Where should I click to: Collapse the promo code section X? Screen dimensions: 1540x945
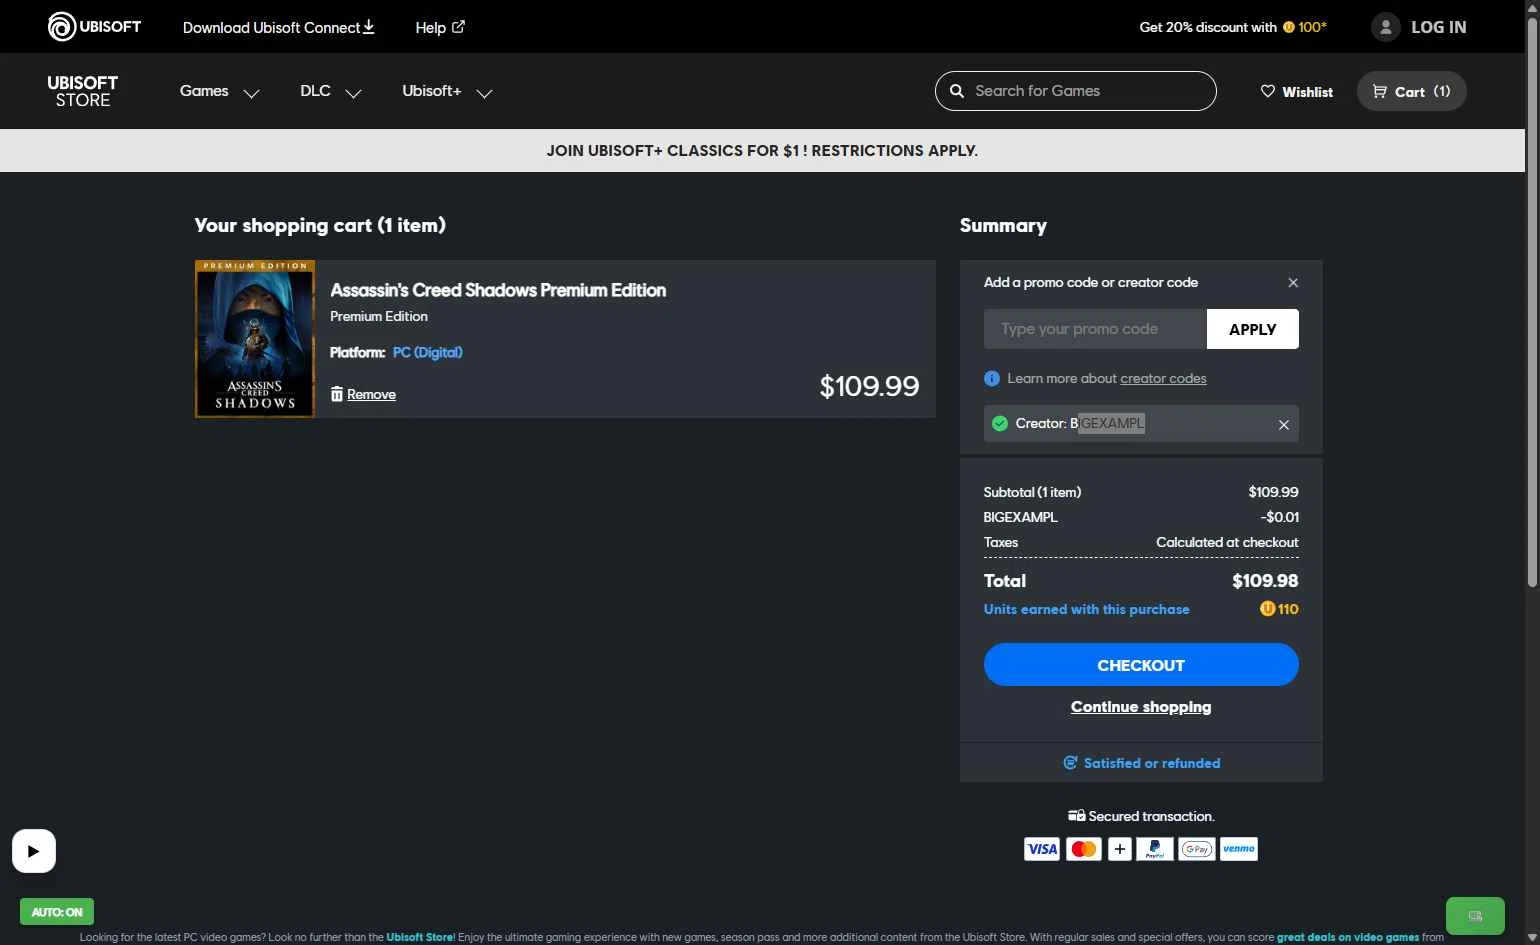click(1293, 283)
